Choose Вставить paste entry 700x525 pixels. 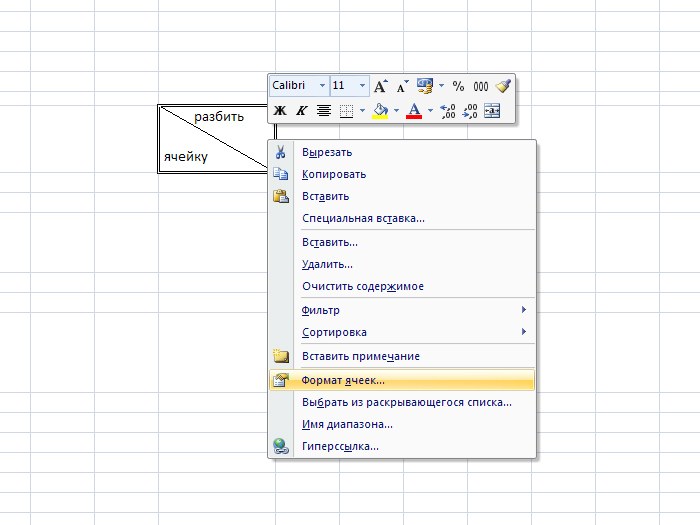coord(402,196)
